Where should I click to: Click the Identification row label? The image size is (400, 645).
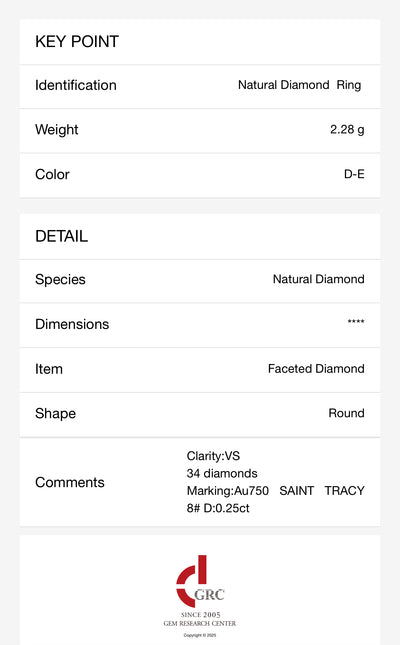pos(76,85)
